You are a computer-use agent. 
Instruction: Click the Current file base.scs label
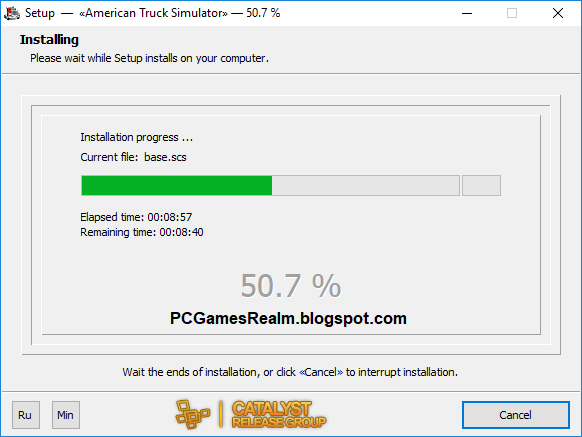(x=133, y=157)
